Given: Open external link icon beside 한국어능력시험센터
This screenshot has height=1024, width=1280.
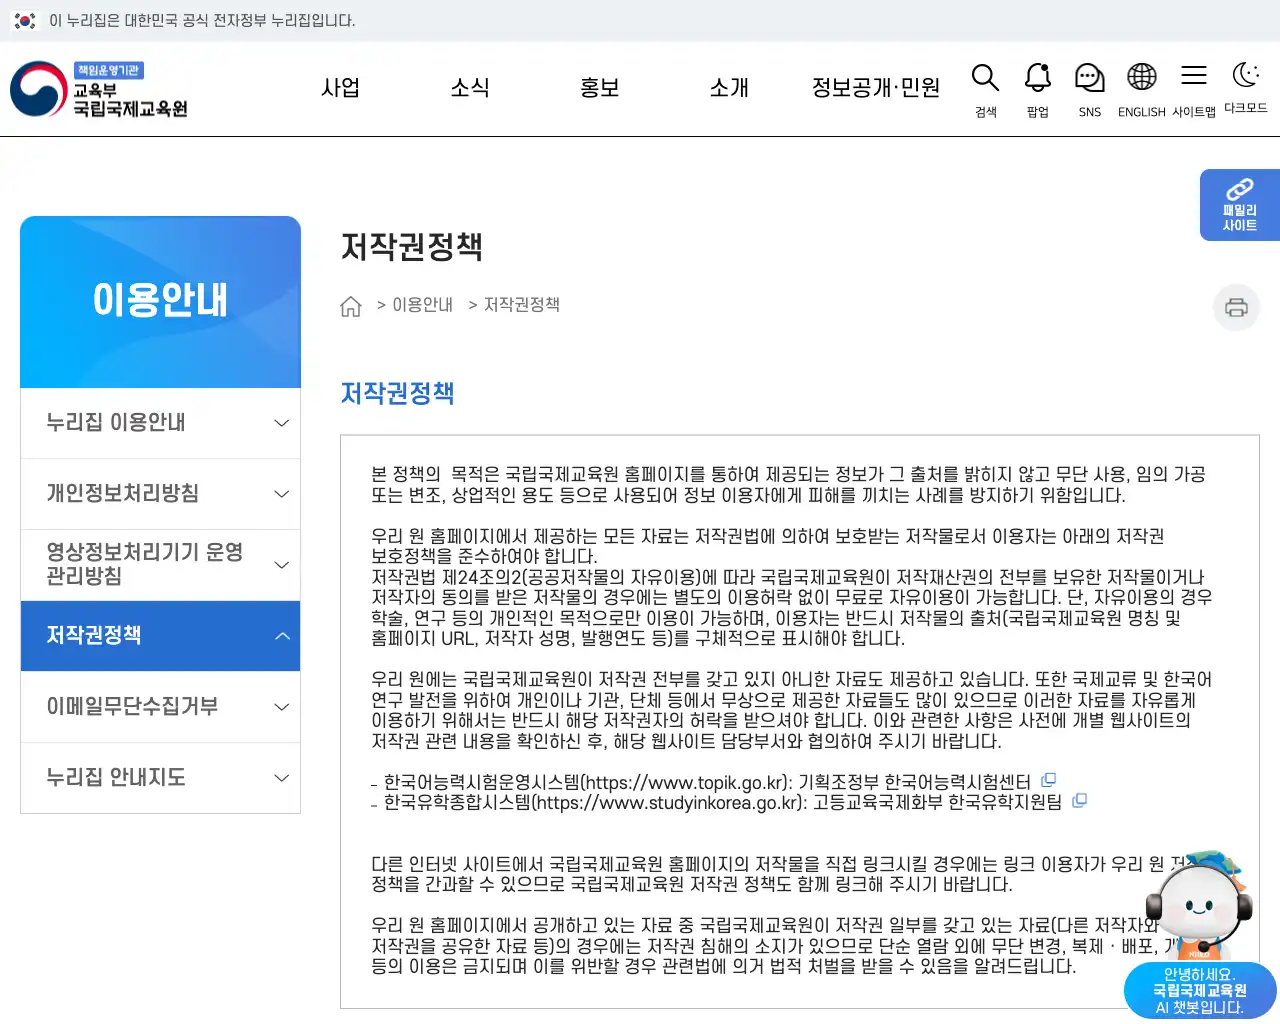Looking at the screenshot, I should 1049,780.
